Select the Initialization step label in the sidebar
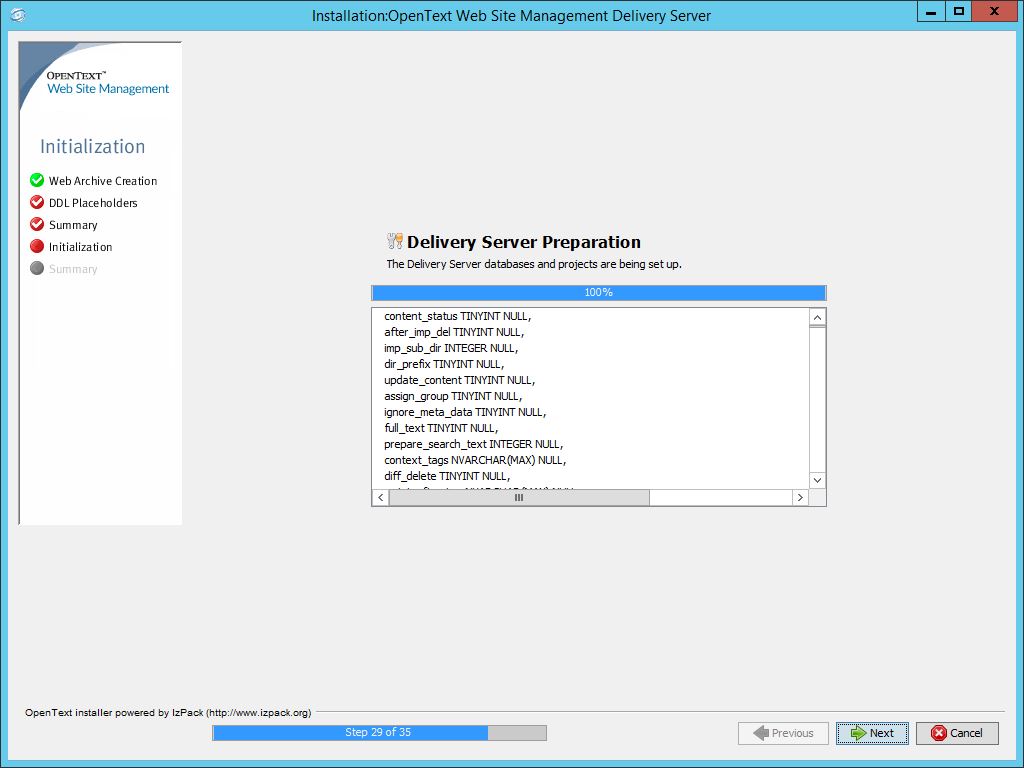1024x768 pixels. (x=80, y=247)
